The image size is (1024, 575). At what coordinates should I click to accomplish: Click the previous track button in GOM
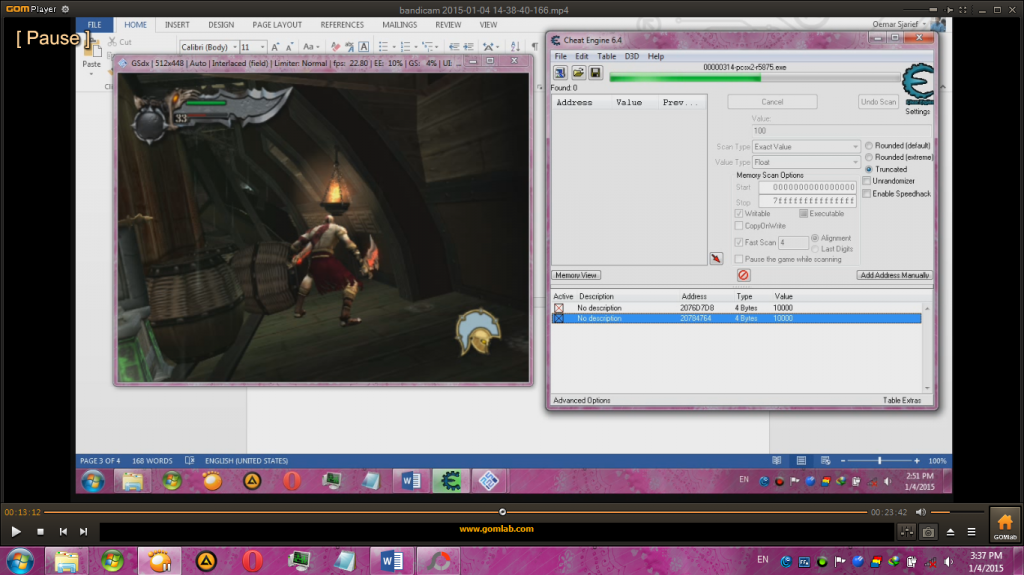tap(63, 532)
